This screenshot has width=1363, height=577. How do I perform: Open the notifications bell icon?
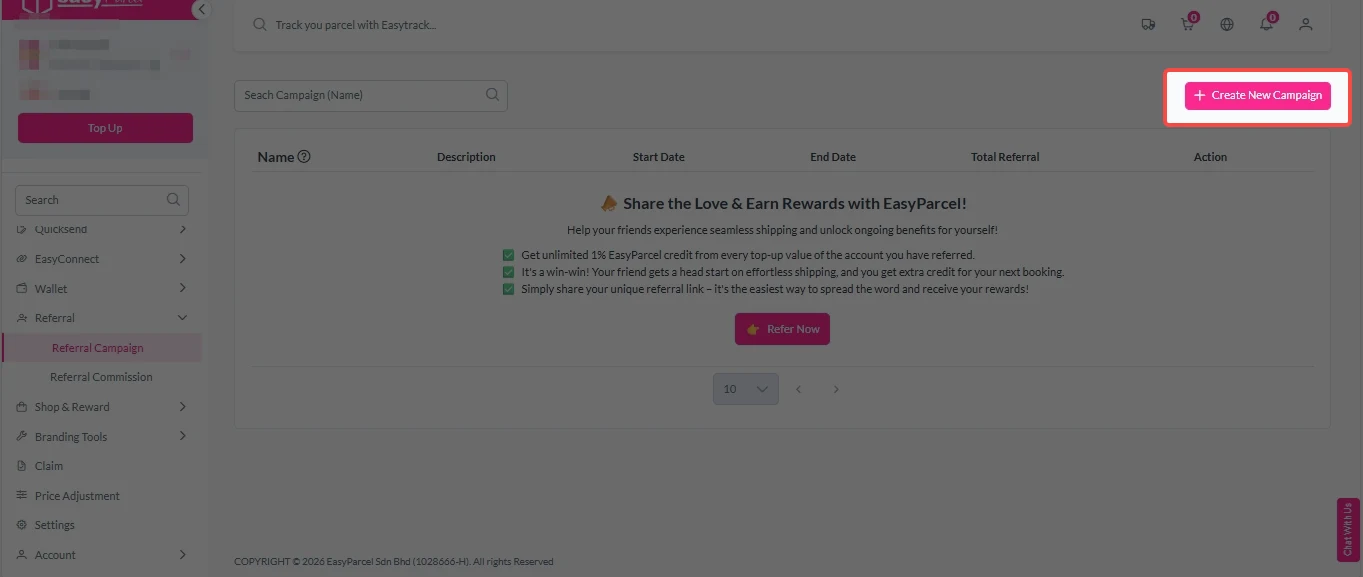coord(1267,24)
